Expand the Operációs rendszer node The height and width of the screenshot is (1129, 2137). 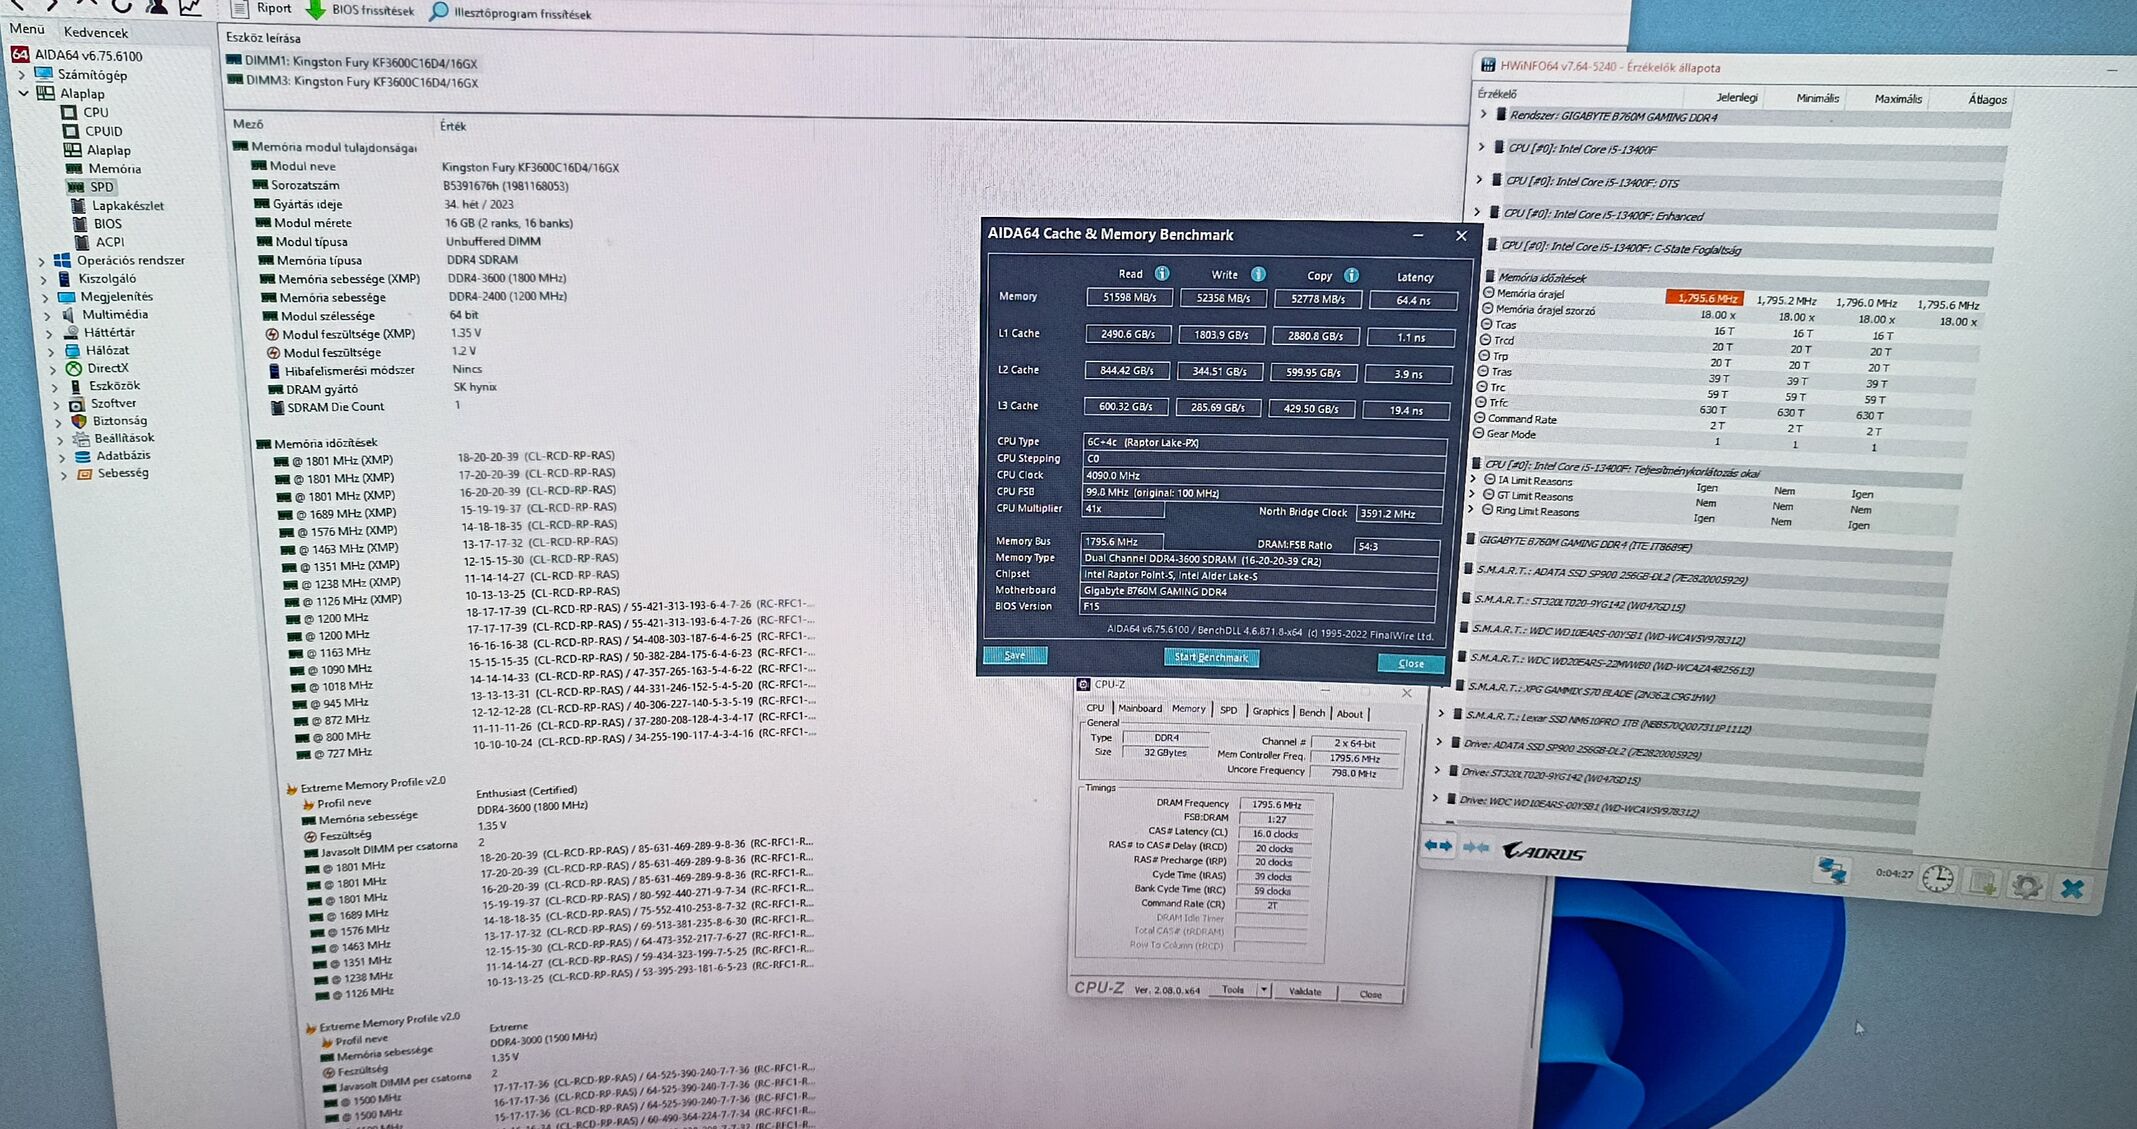pyautogui.click(x=42, y=261)
